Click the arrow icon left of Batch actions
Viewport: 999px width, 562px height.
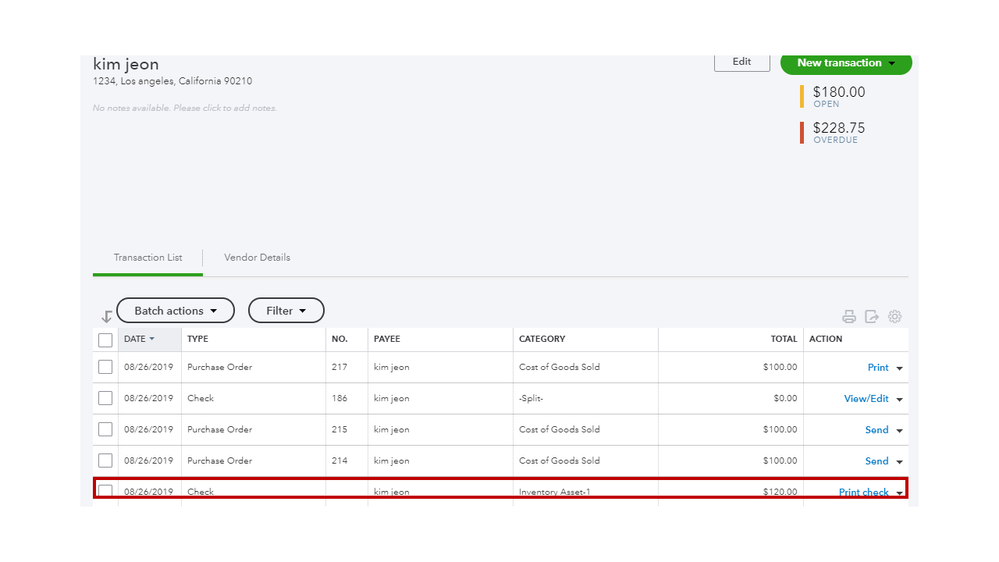pos(106,316)
